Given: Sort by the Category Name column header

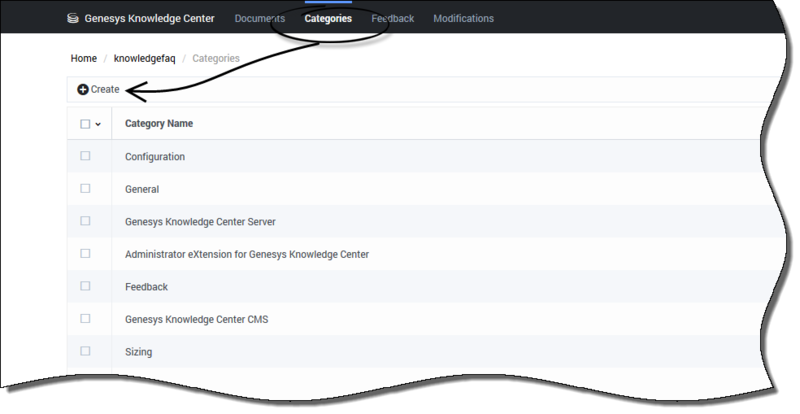Looking at the screenshot, I should pos(159,124).
